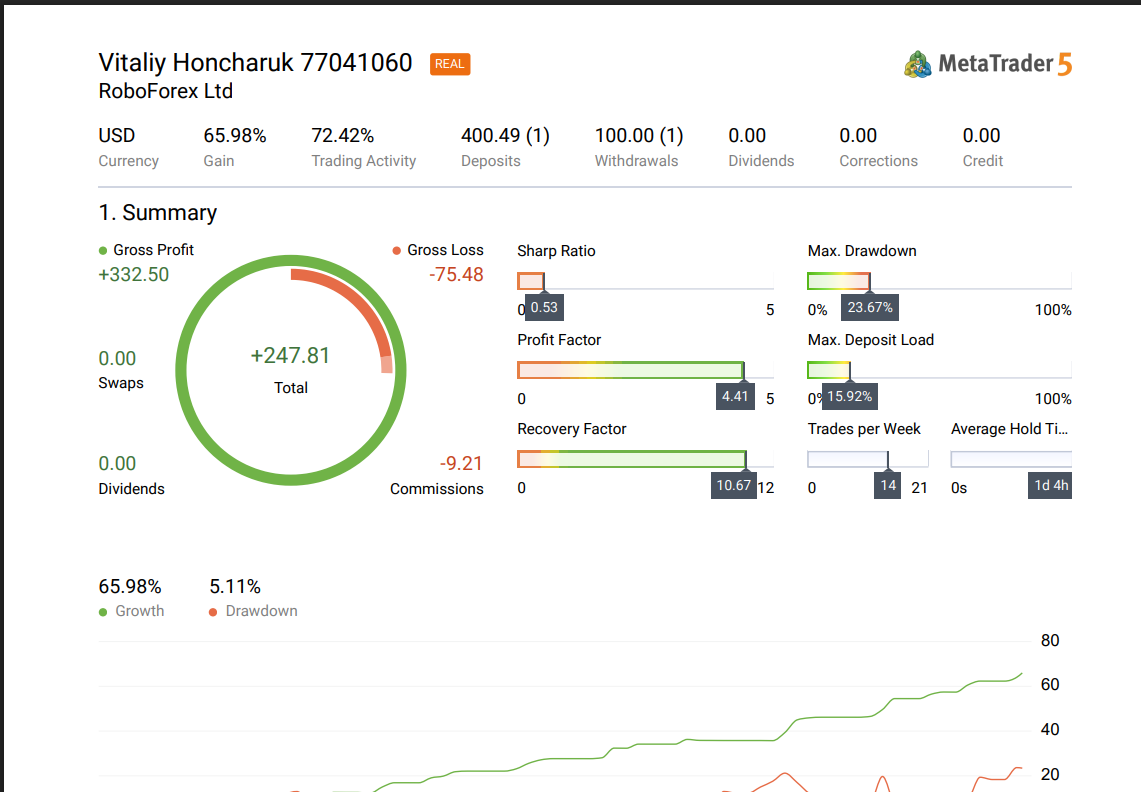Click the chart axis label 80

(1050, 641)
